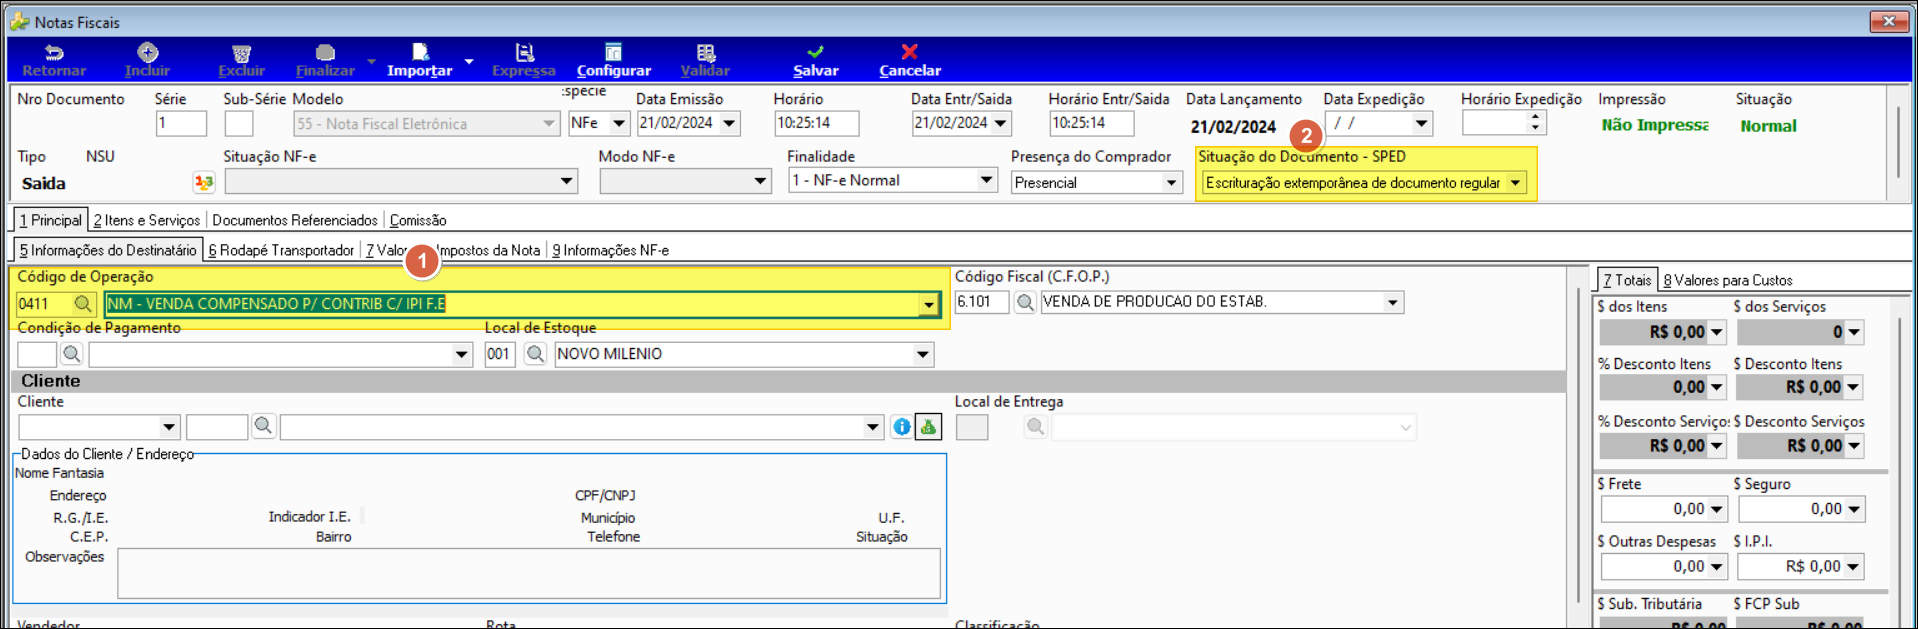Click the Código de Operação 0411 field
The width and height of the screenshot is (1918, 629).
(43, 303)
